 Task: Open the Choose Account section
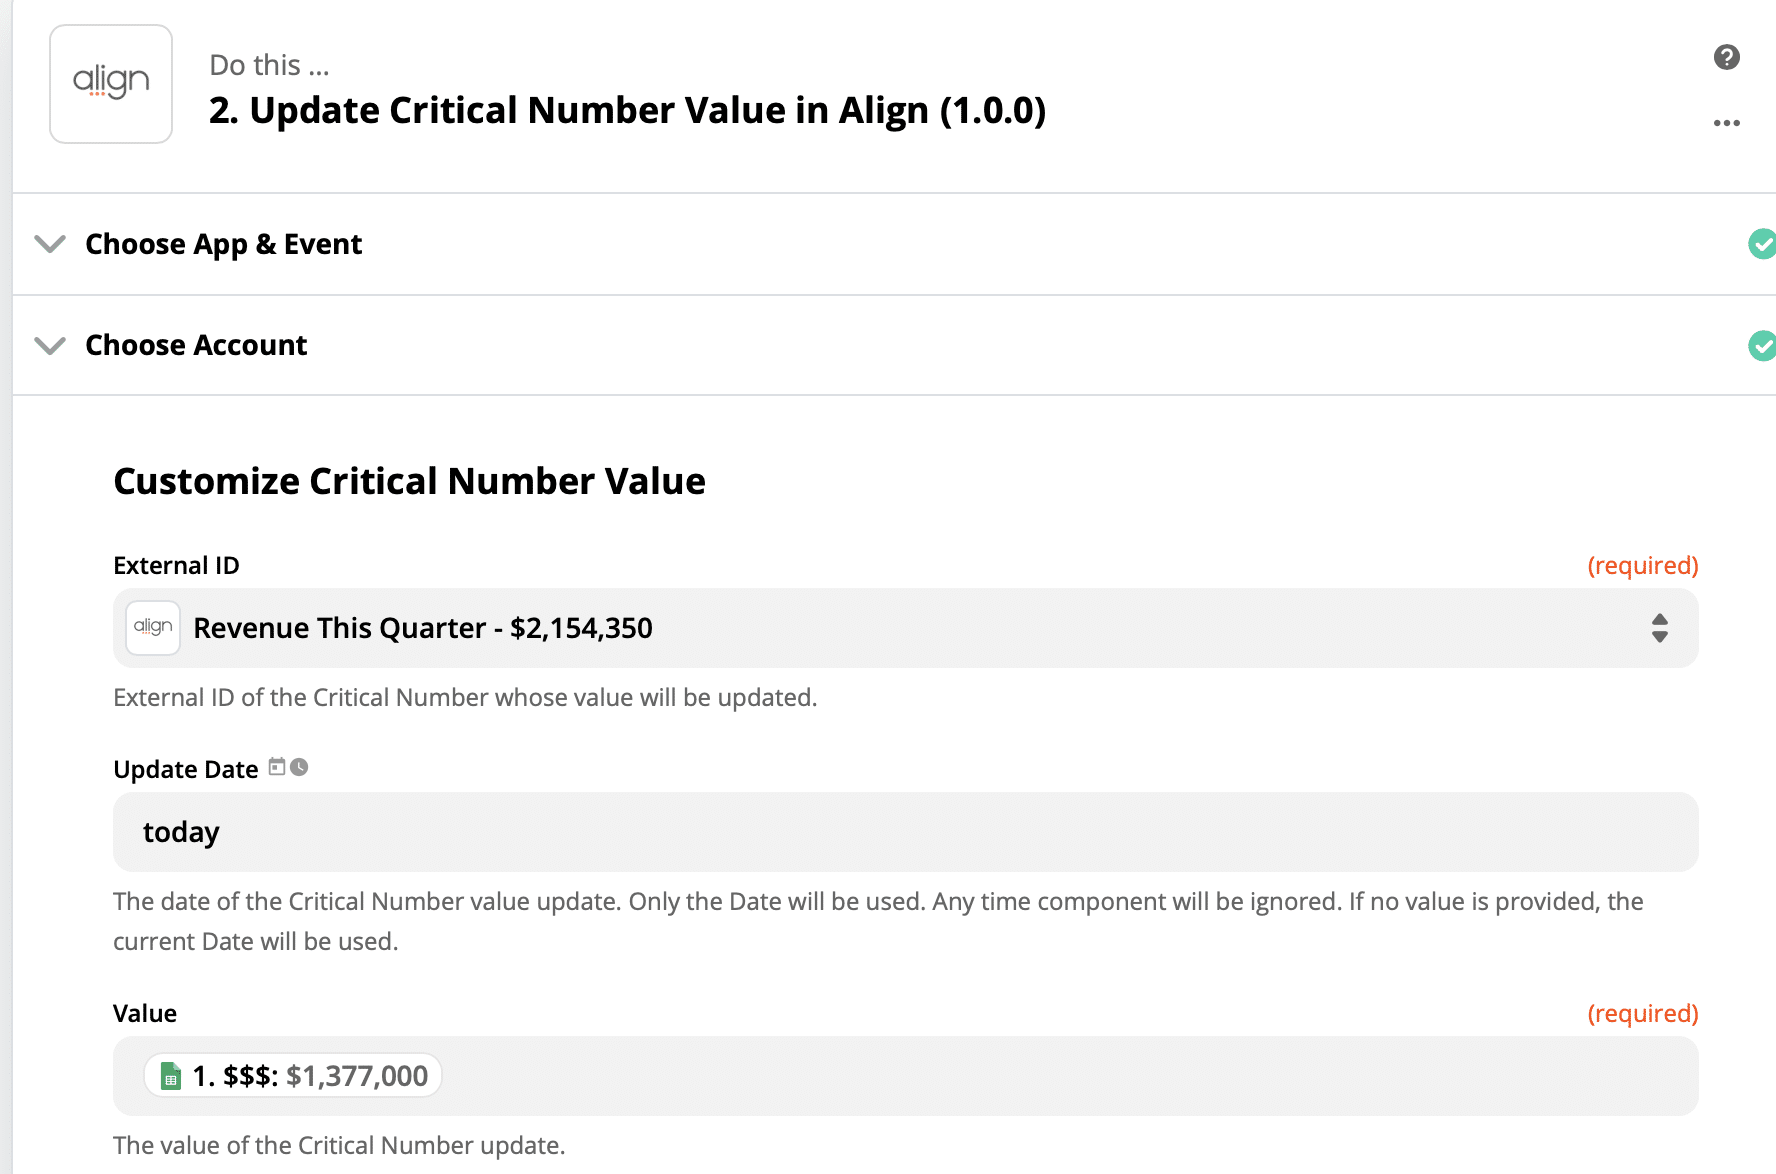196,345
